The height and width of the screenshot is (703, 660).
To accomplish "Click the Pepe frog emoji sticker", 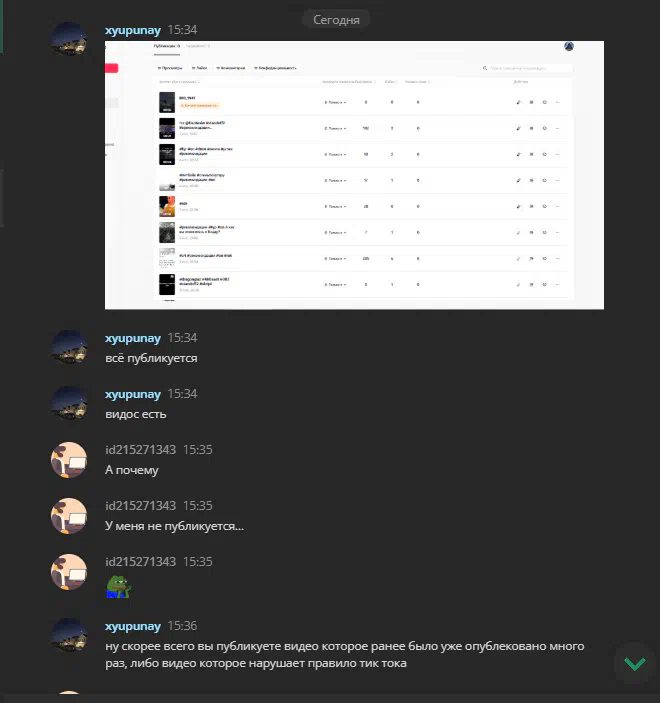I will click(x=118, y=587).
